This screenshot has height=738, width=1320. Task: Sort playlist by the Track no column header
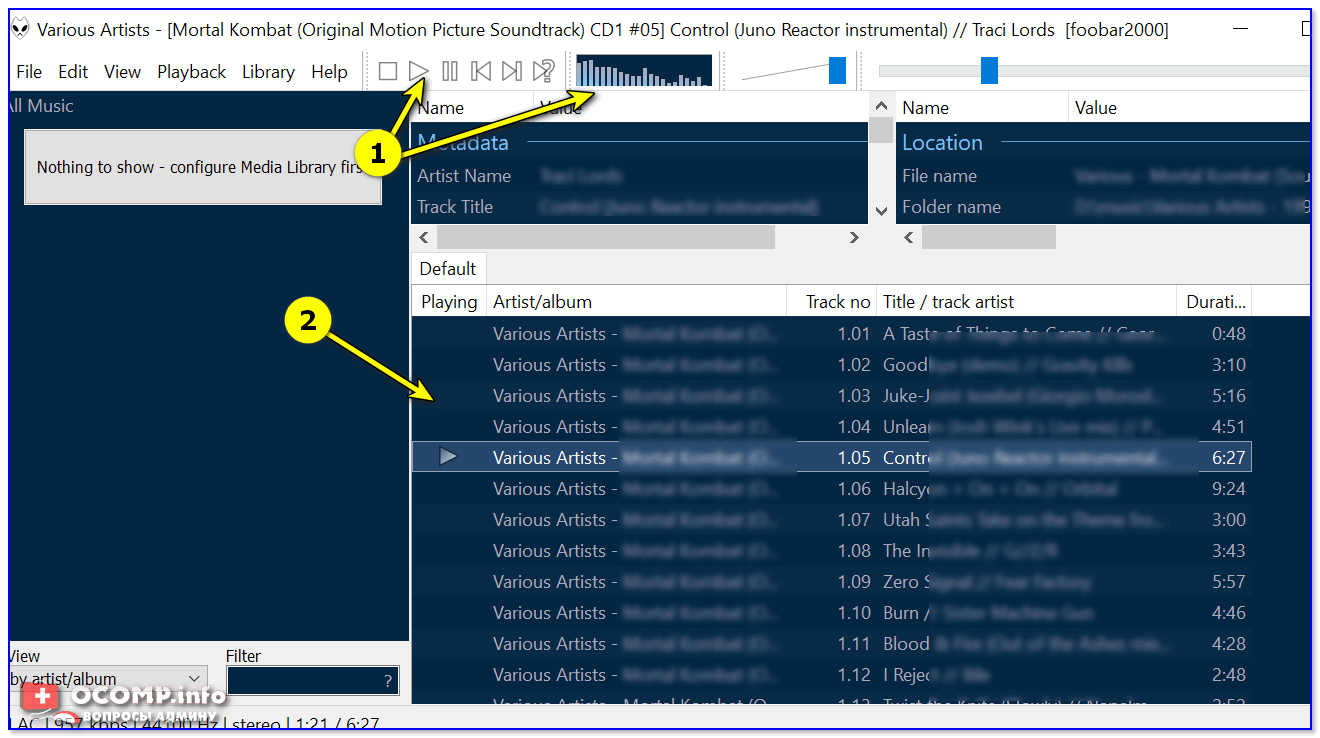[837, 302]
